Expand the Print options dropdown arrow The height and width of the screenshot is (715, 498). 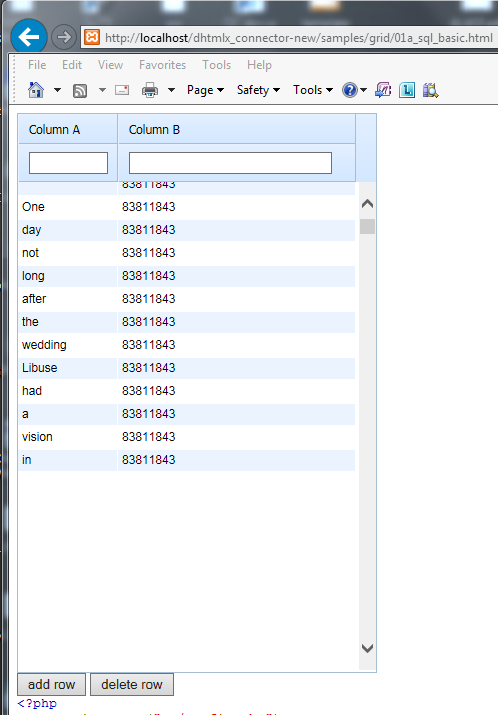click(171, 90)
